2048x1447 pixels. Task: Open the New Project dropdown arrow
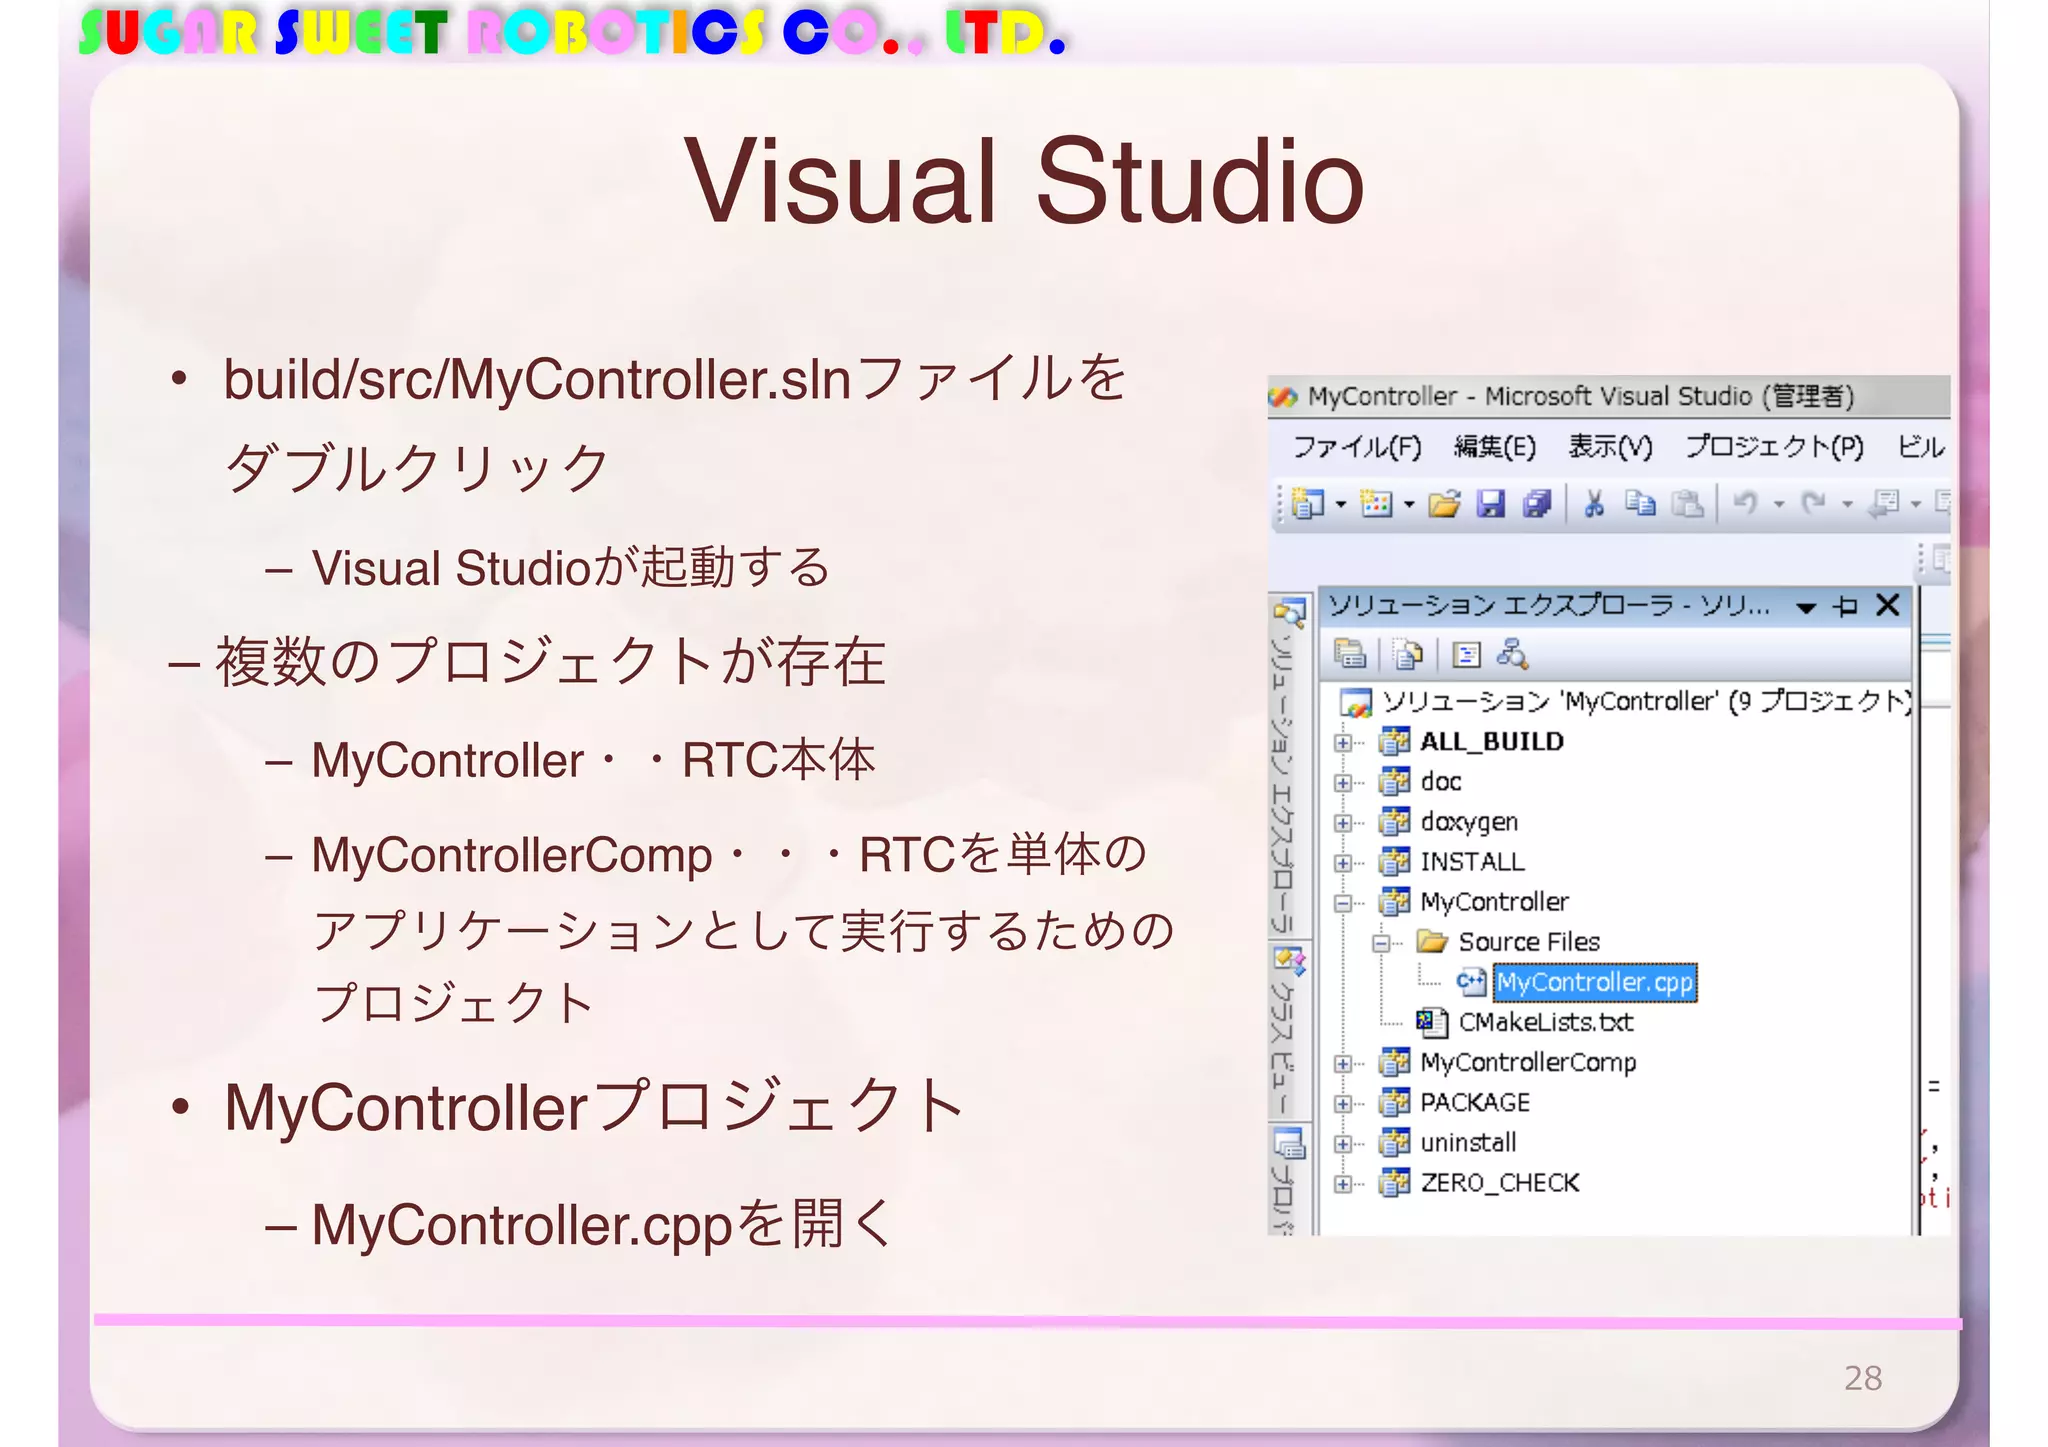click(1341, 505)
